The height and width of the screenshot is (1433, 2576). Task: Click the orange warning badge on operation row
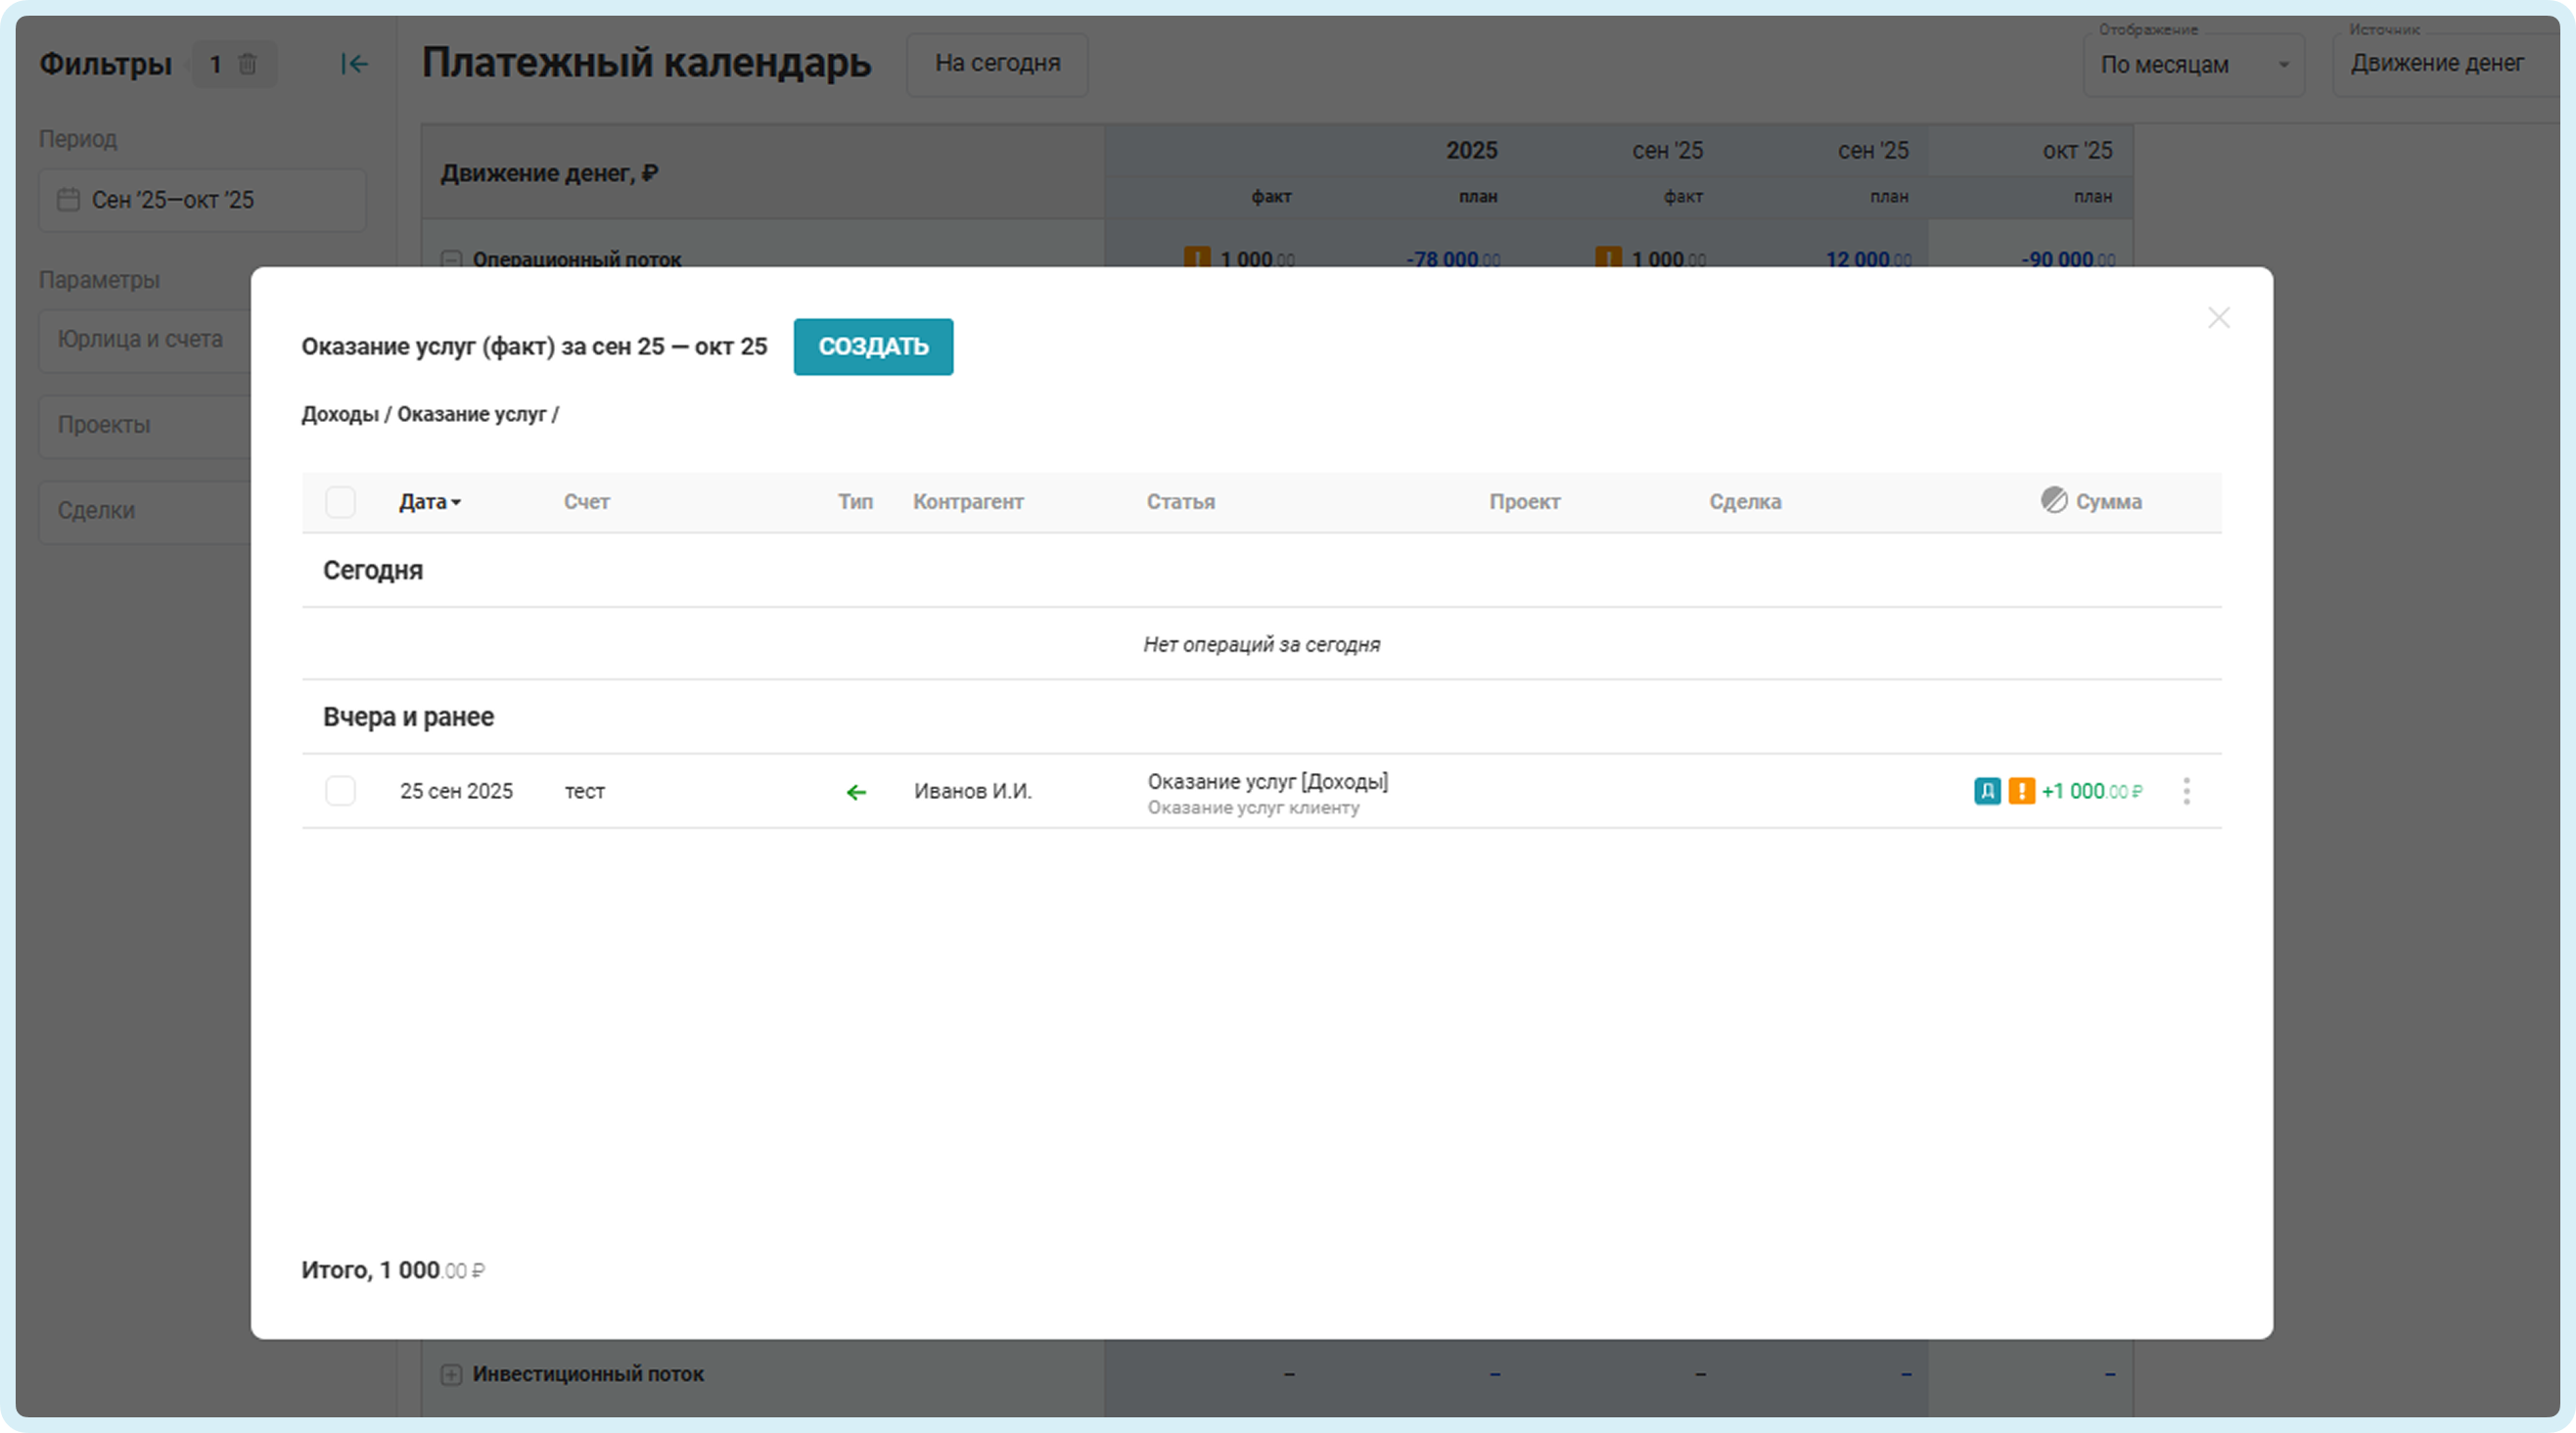[x=2021, y=791]
